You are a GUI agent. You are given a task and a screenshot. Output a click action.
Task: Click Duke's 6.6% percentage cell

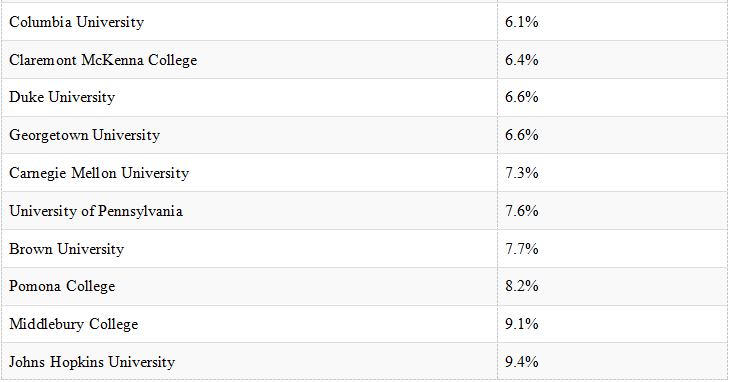(x=613, y=97)
